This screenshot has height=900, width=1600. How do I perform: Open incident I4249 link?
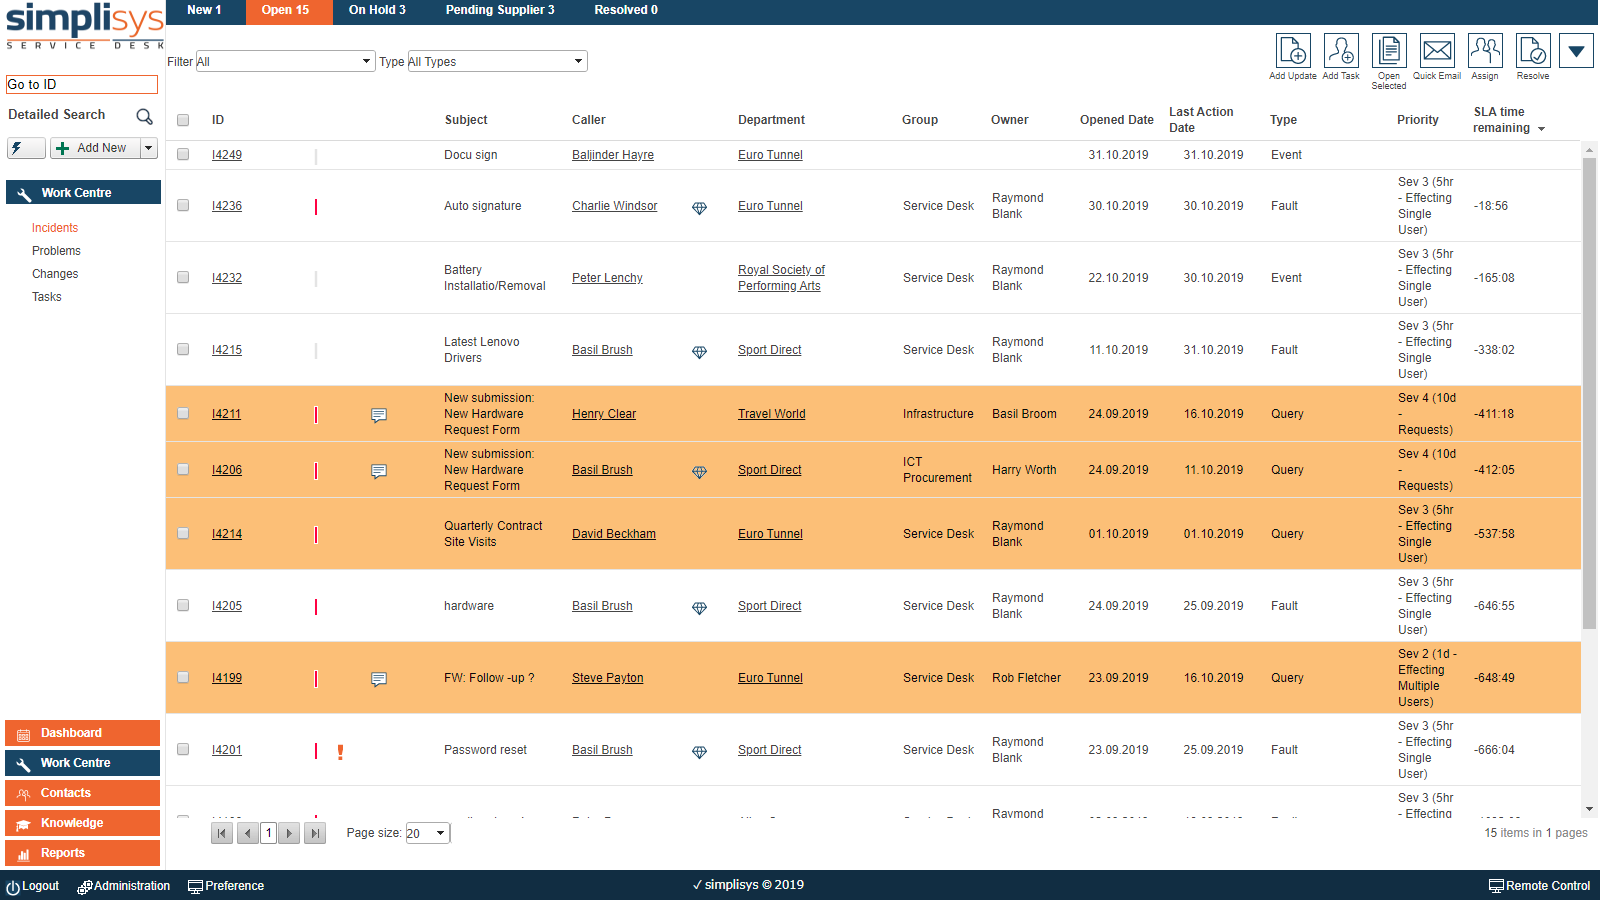click(x=227, y=155)
